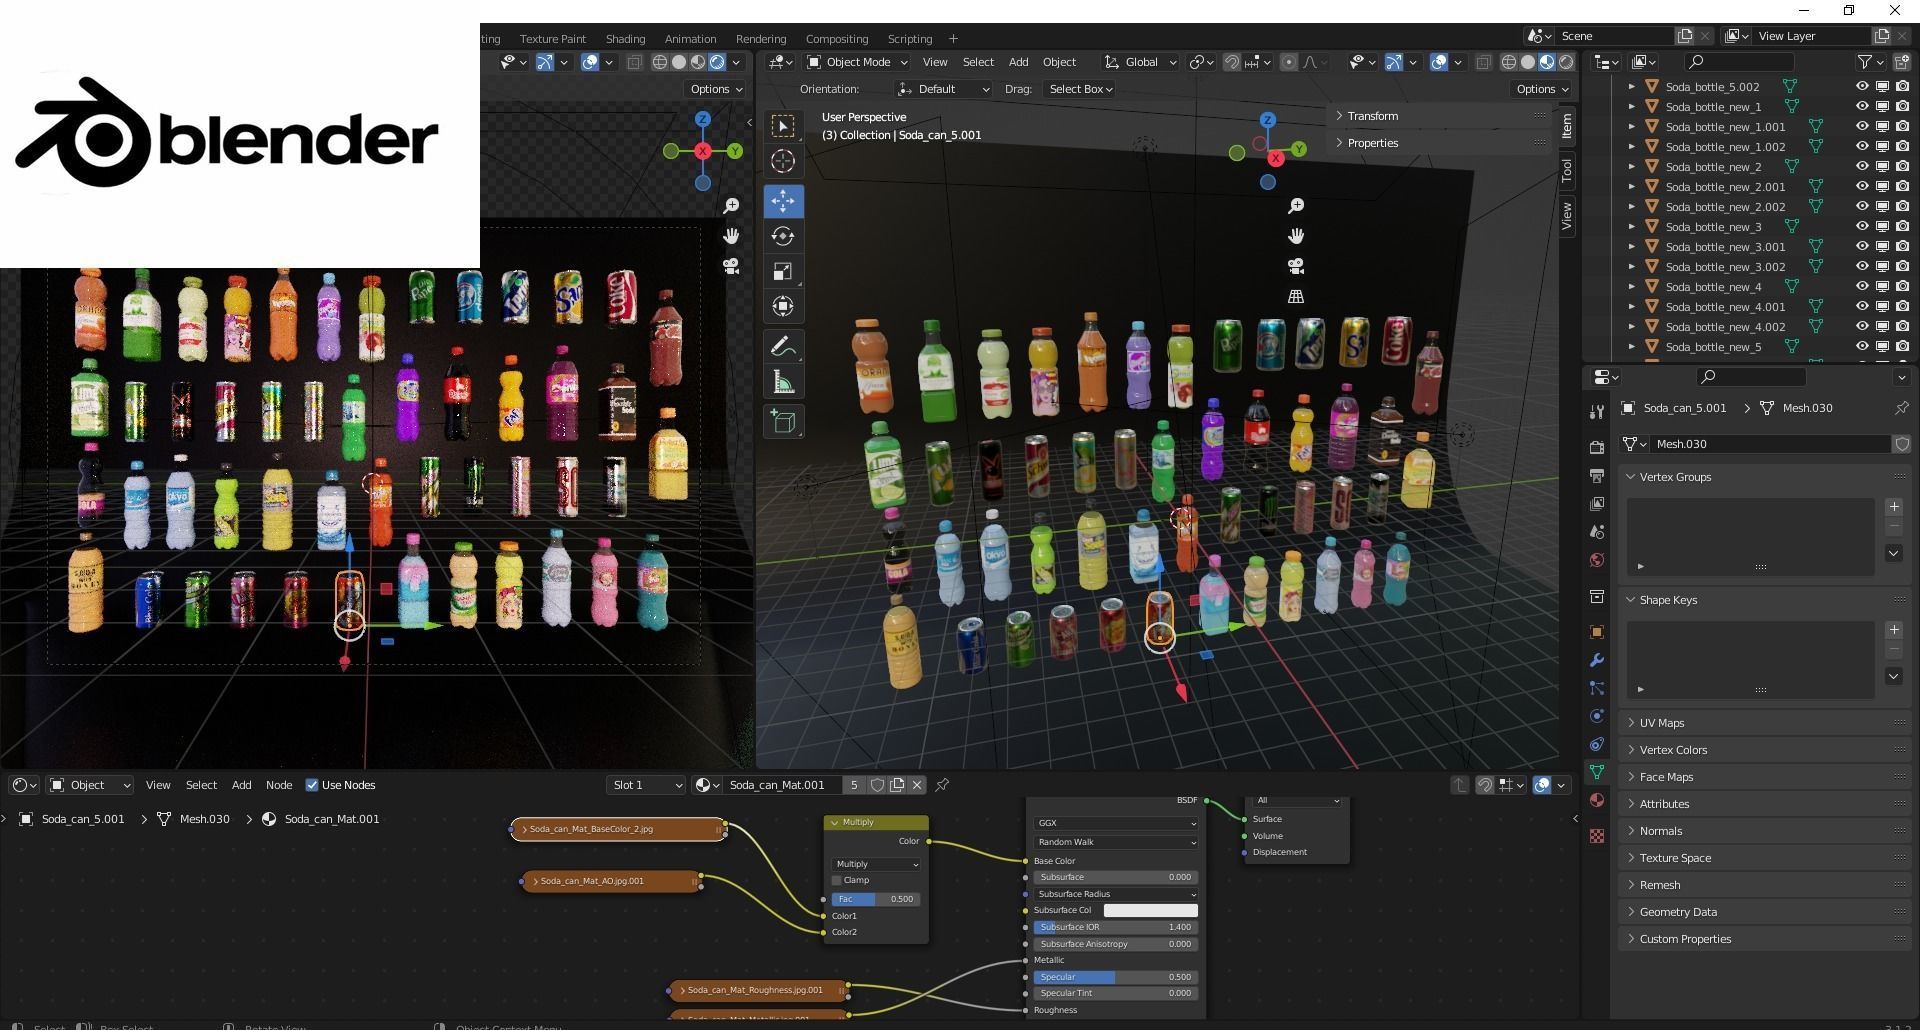1920x1030 pixels.
Task: Open the World properties tab
Action: tap(1596, 559)
